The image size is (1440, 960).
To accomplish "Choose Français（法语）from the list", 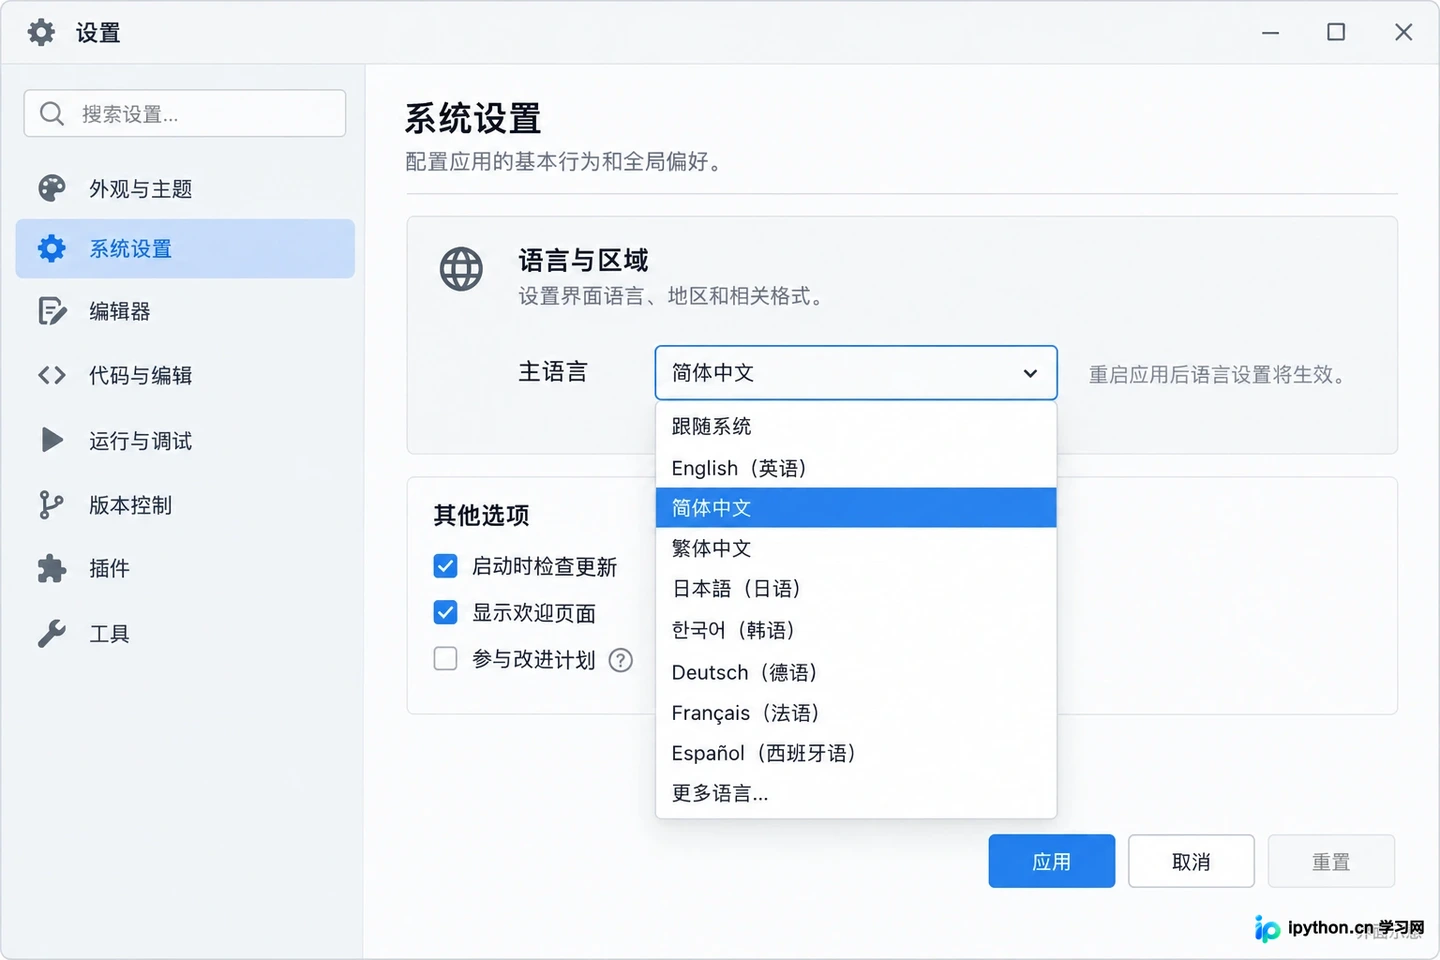I will coord(856,713).
